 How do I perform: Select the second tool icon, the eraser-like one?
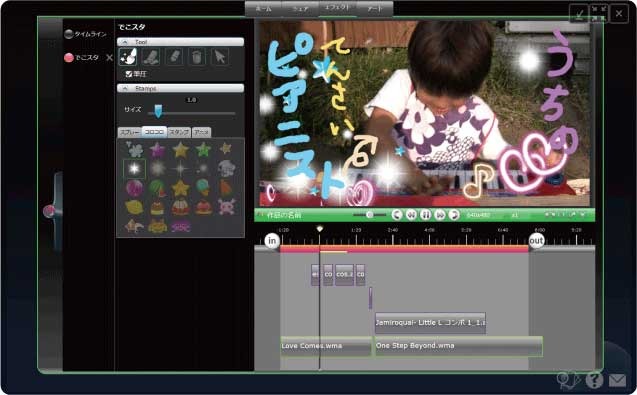coord(151,57)
